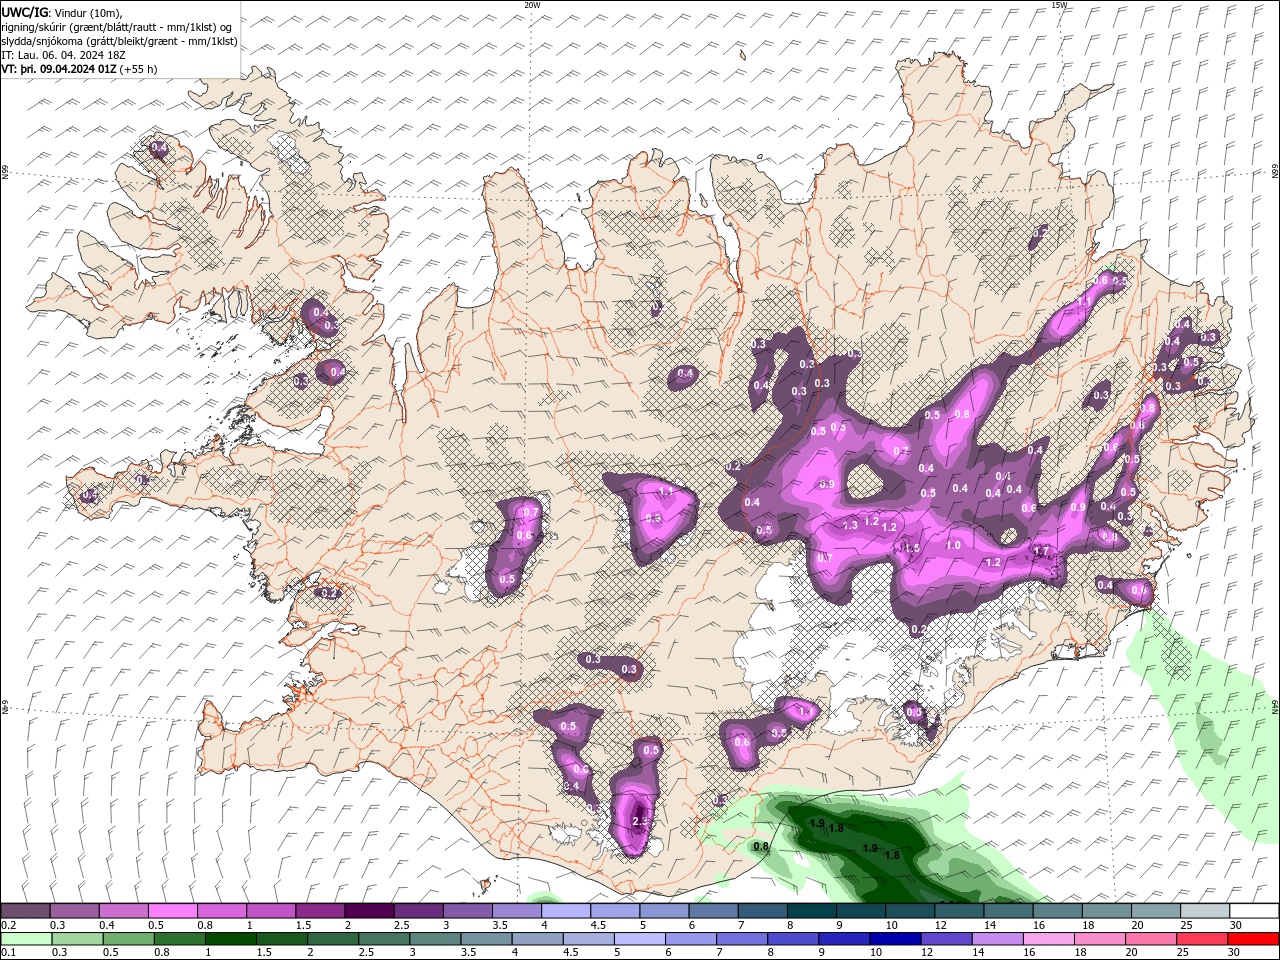Select the darkest green 1 swatch in the lower legend

pyautogui.click(x=230, y=939)
